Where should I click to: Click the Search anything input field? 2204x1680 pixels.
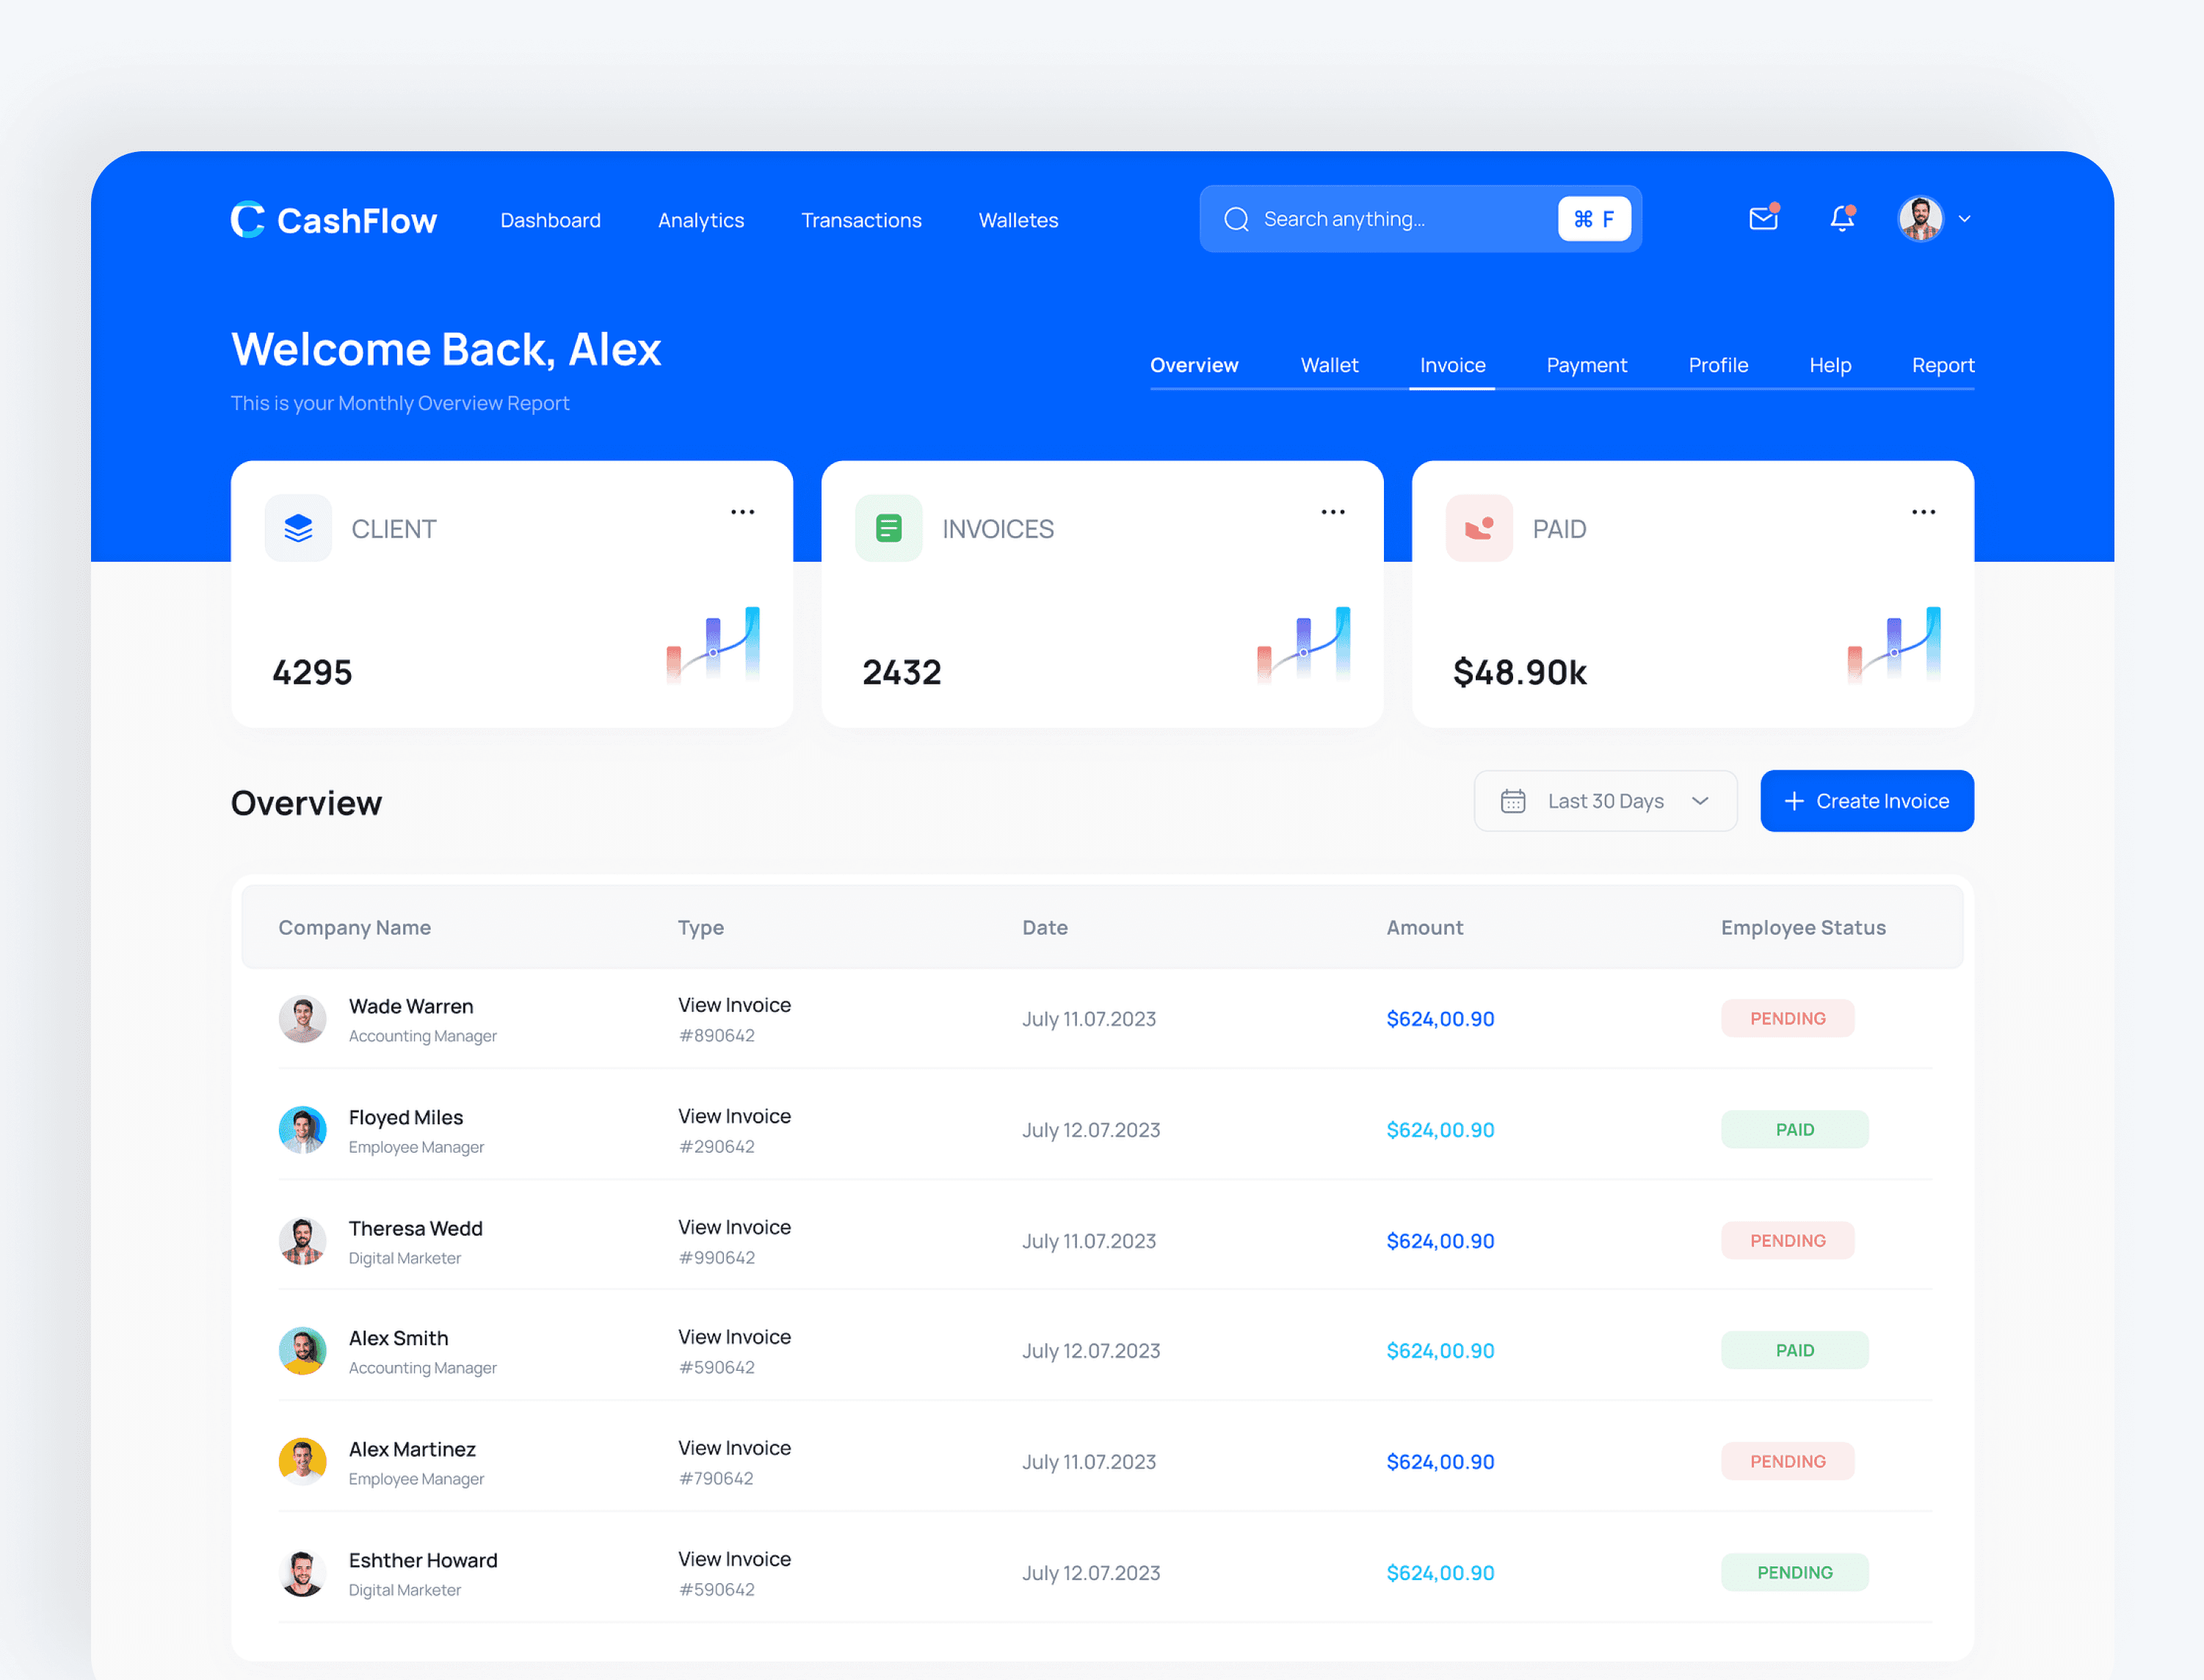[x=1400, y=219]
